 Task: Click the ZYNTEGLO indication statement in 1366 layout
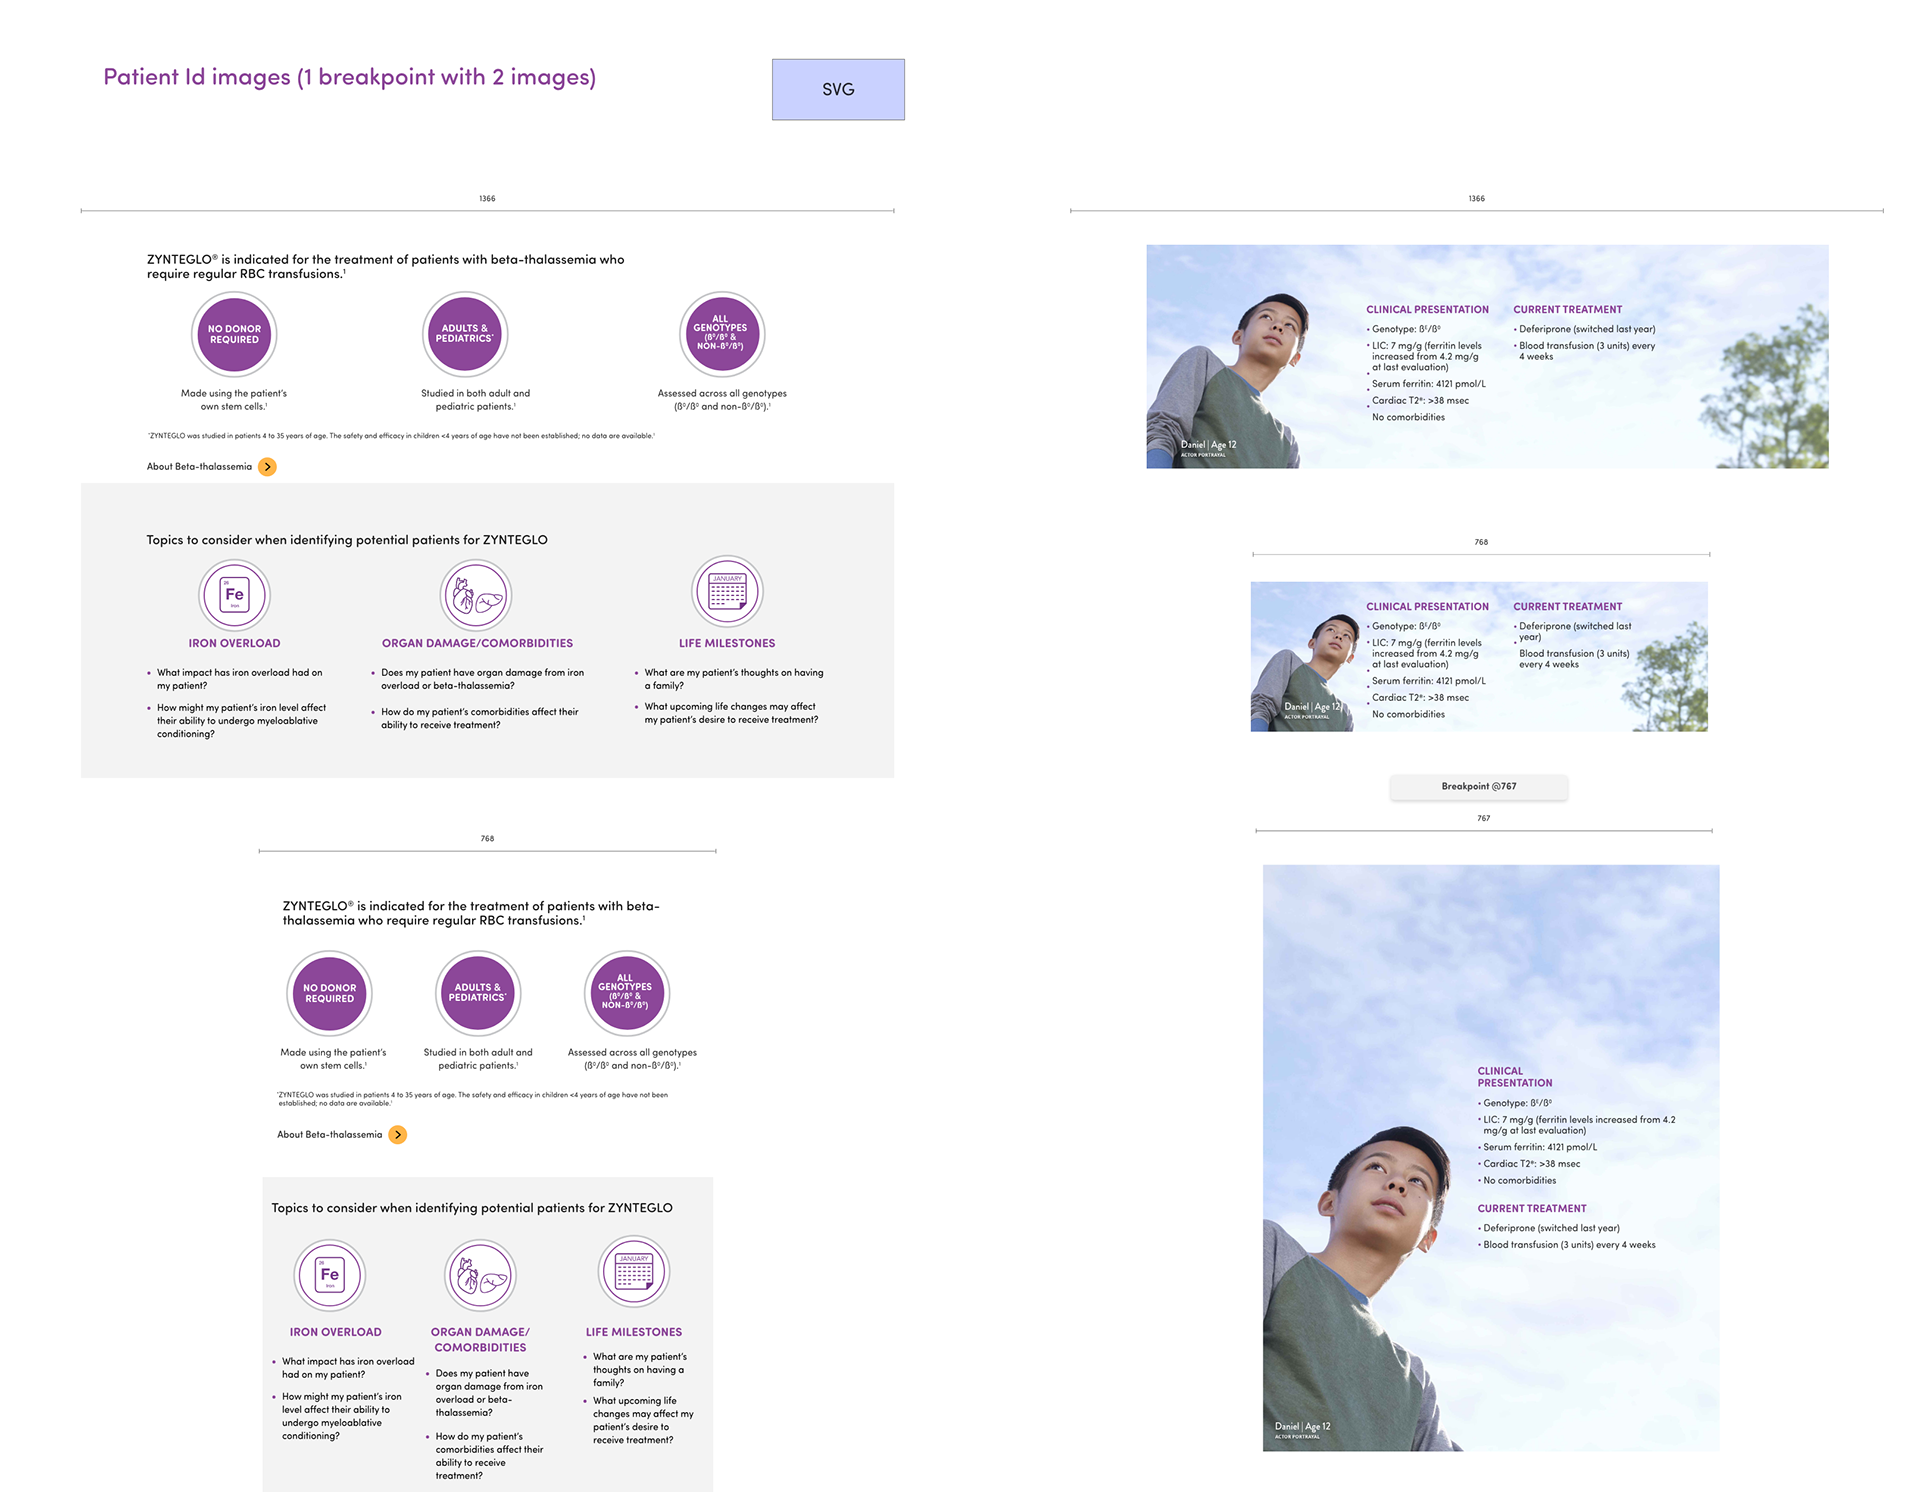coord(385,266)
